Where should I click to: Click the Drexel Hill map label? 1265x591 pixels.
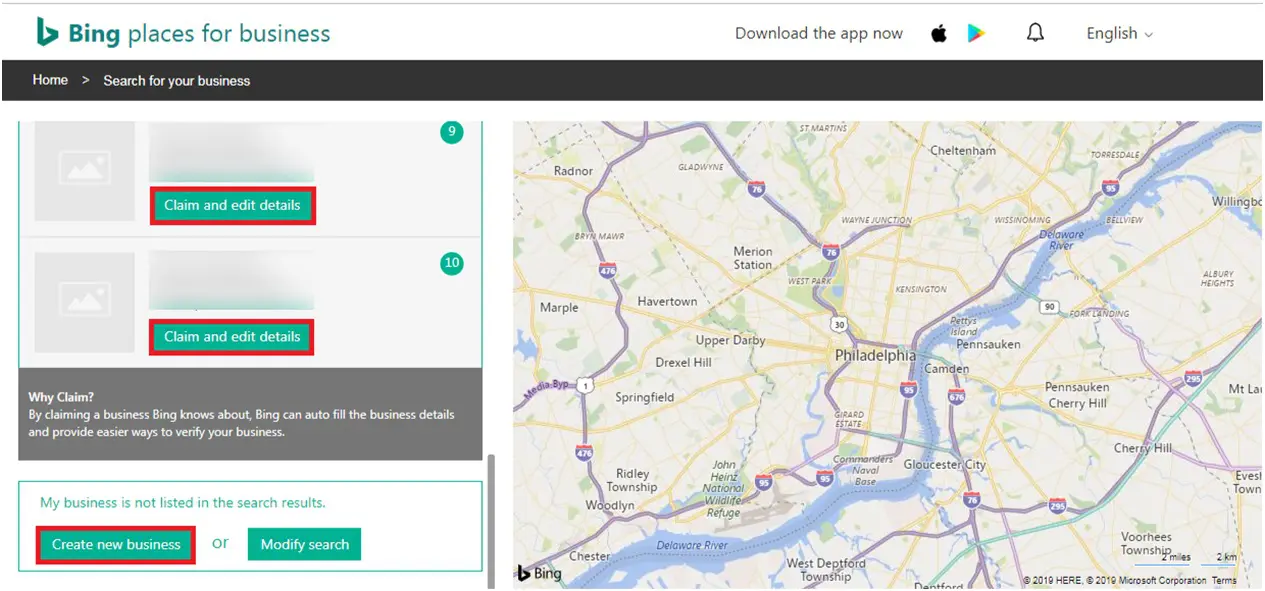pyautogui.click(x=683, y=362)
